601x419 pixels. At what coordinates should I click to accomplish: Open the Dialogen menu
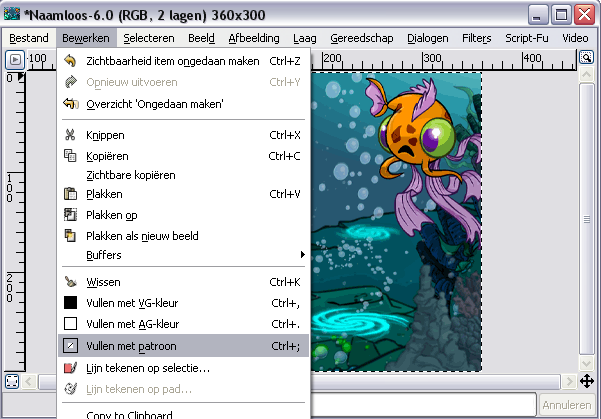pyautogui.click(x=427, y=38)
